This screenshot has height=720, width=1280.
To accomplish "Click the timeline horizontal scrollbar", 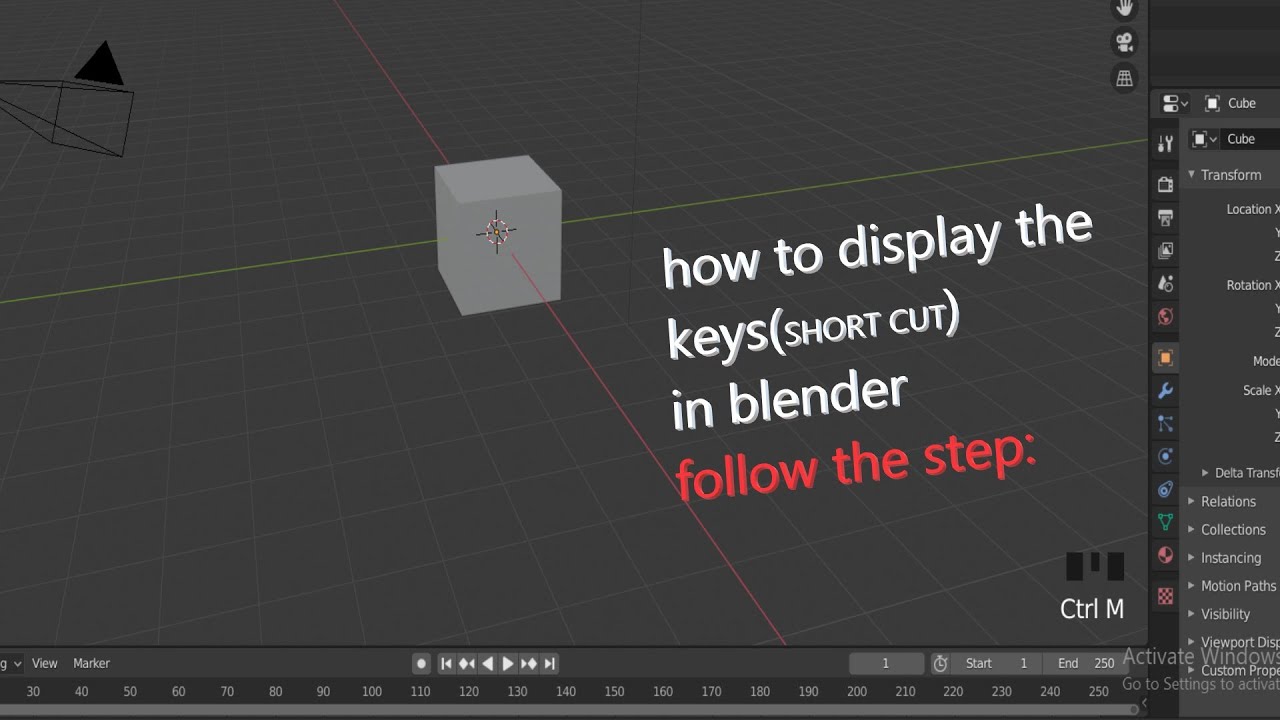I will click(570, 709).
